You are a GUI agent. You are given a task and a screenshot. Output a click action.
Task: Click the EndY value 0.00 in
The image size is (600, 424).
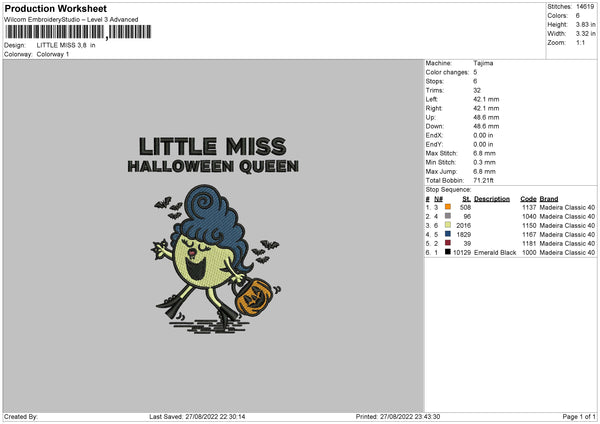click(x=483, y=144)
